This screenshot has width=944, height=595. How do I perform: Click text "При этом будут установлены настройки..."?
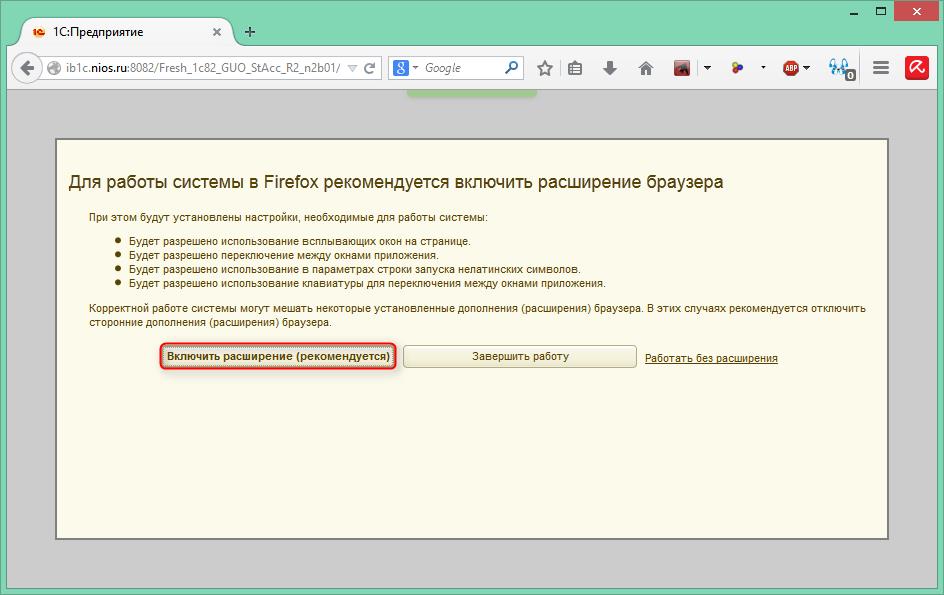tap(288, 217)
